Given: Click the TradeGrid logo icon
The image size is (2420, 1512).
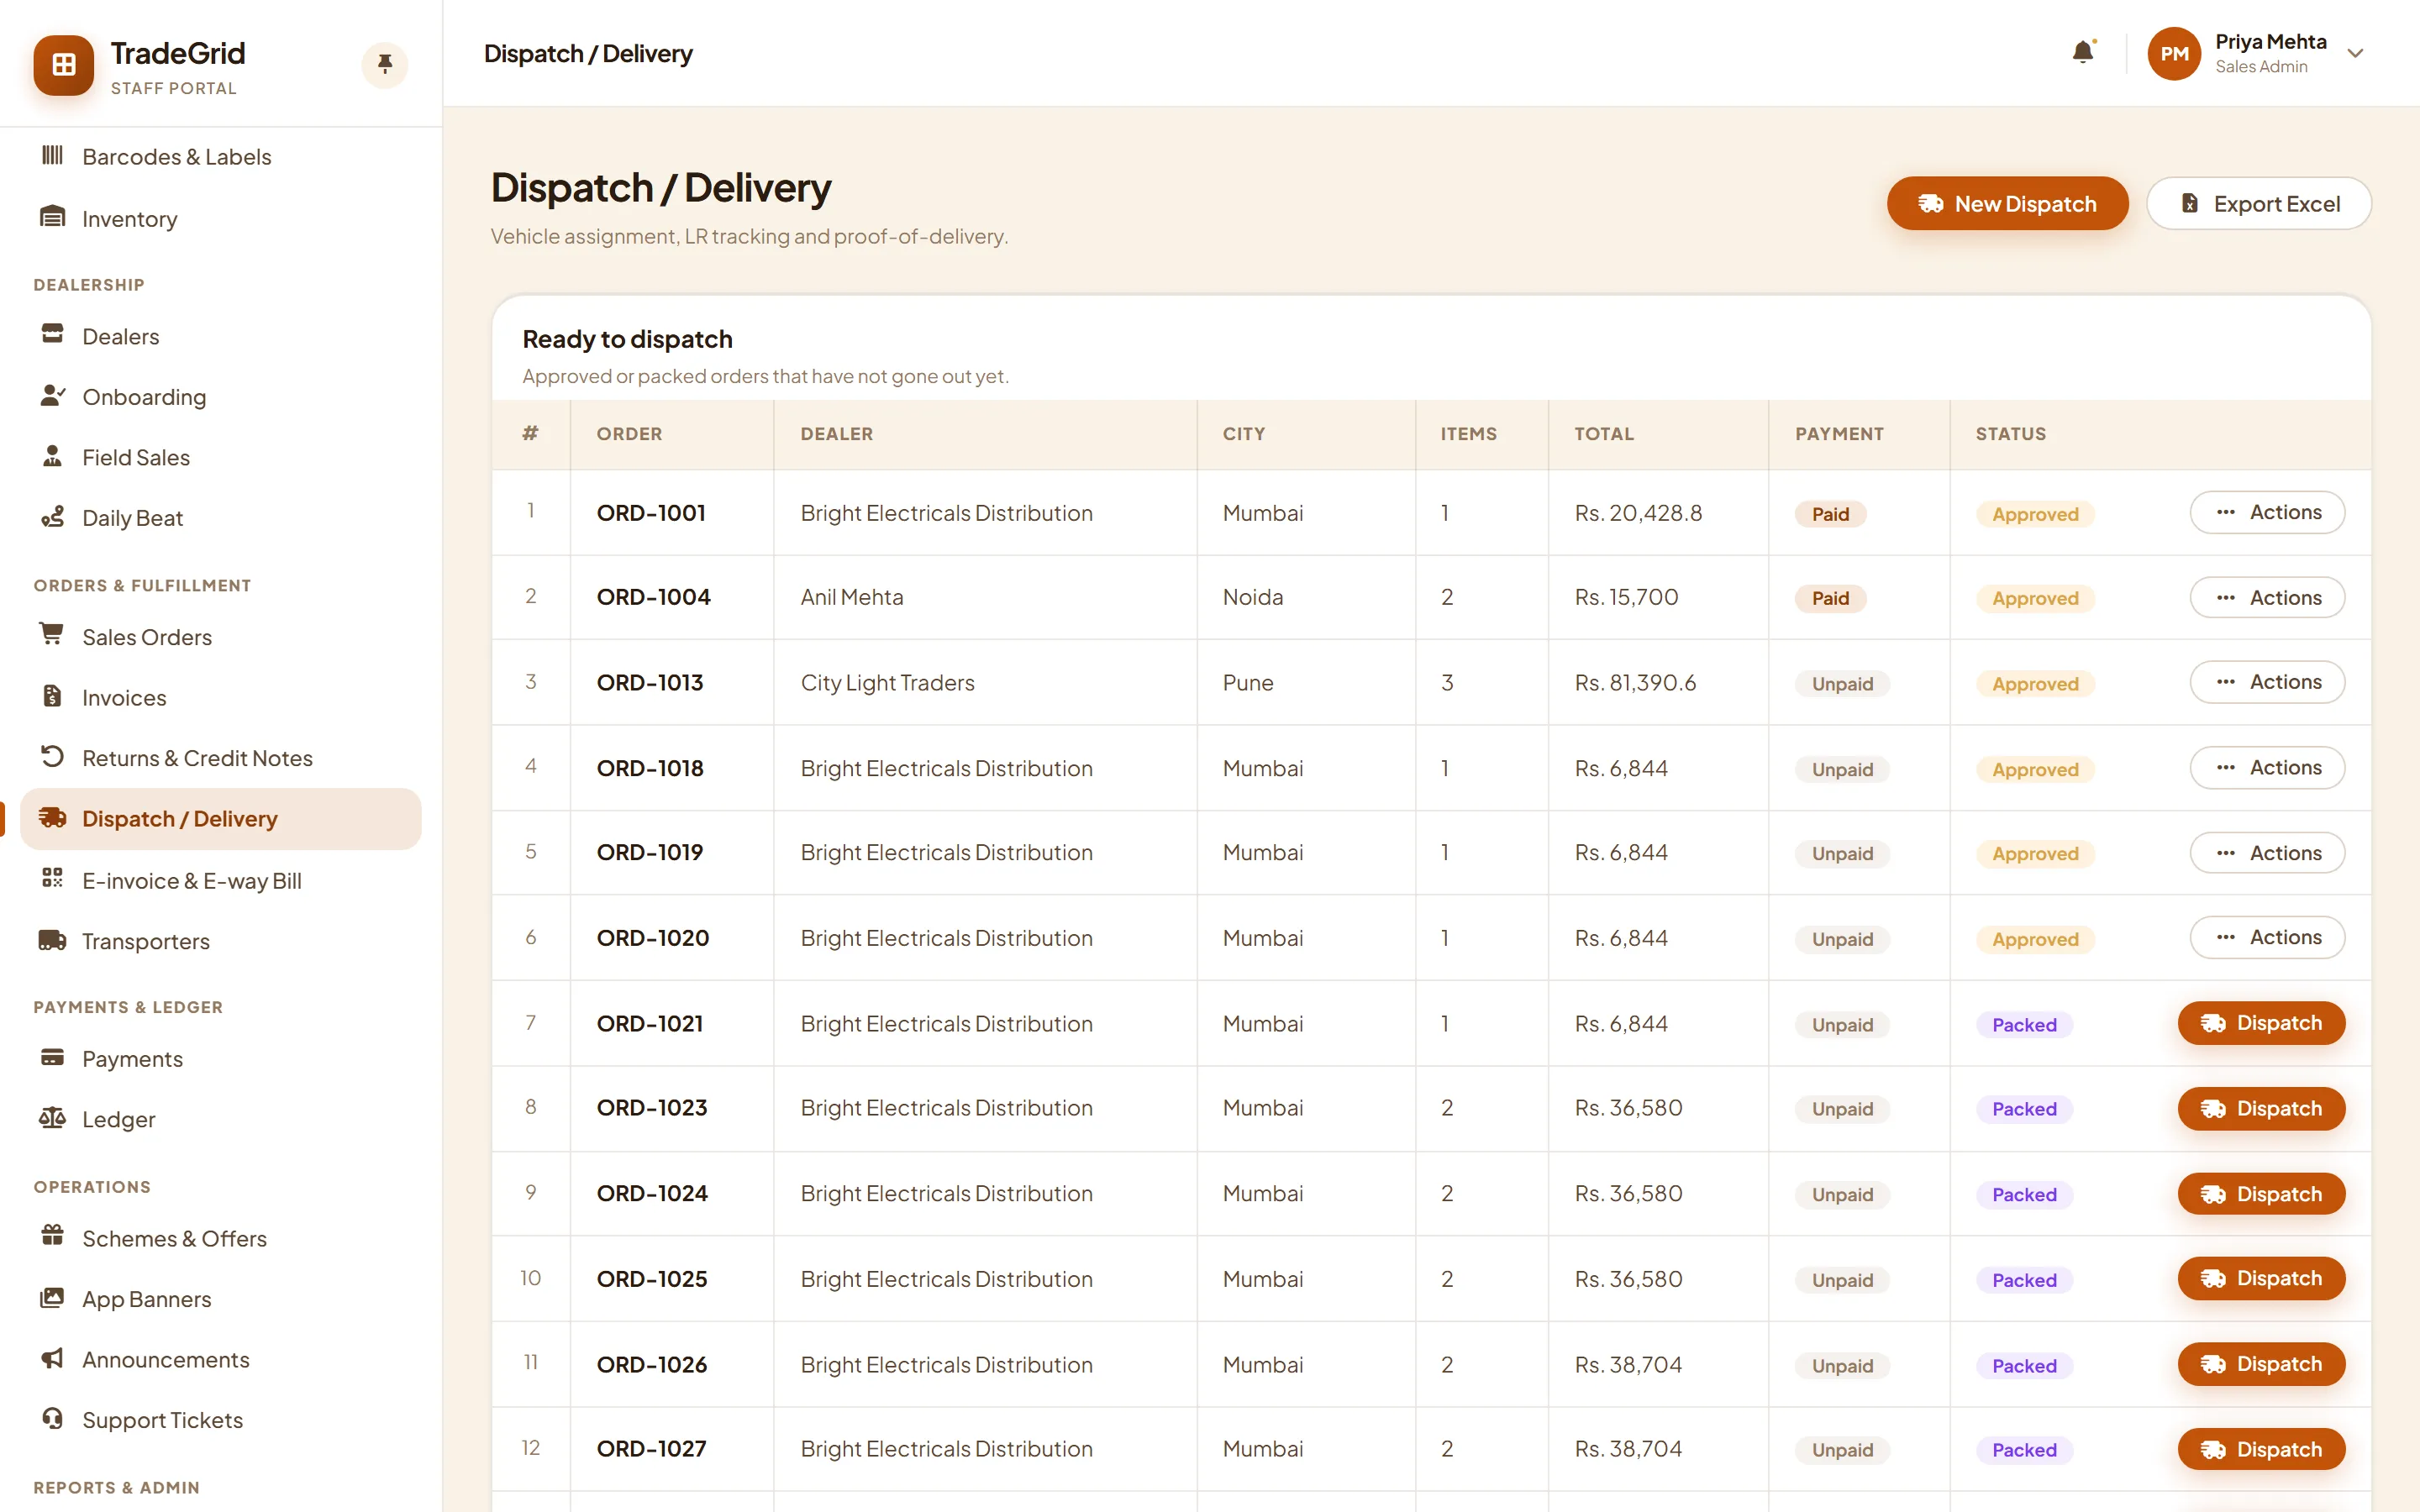Looking at the screenshot, I should click(64, 65).
